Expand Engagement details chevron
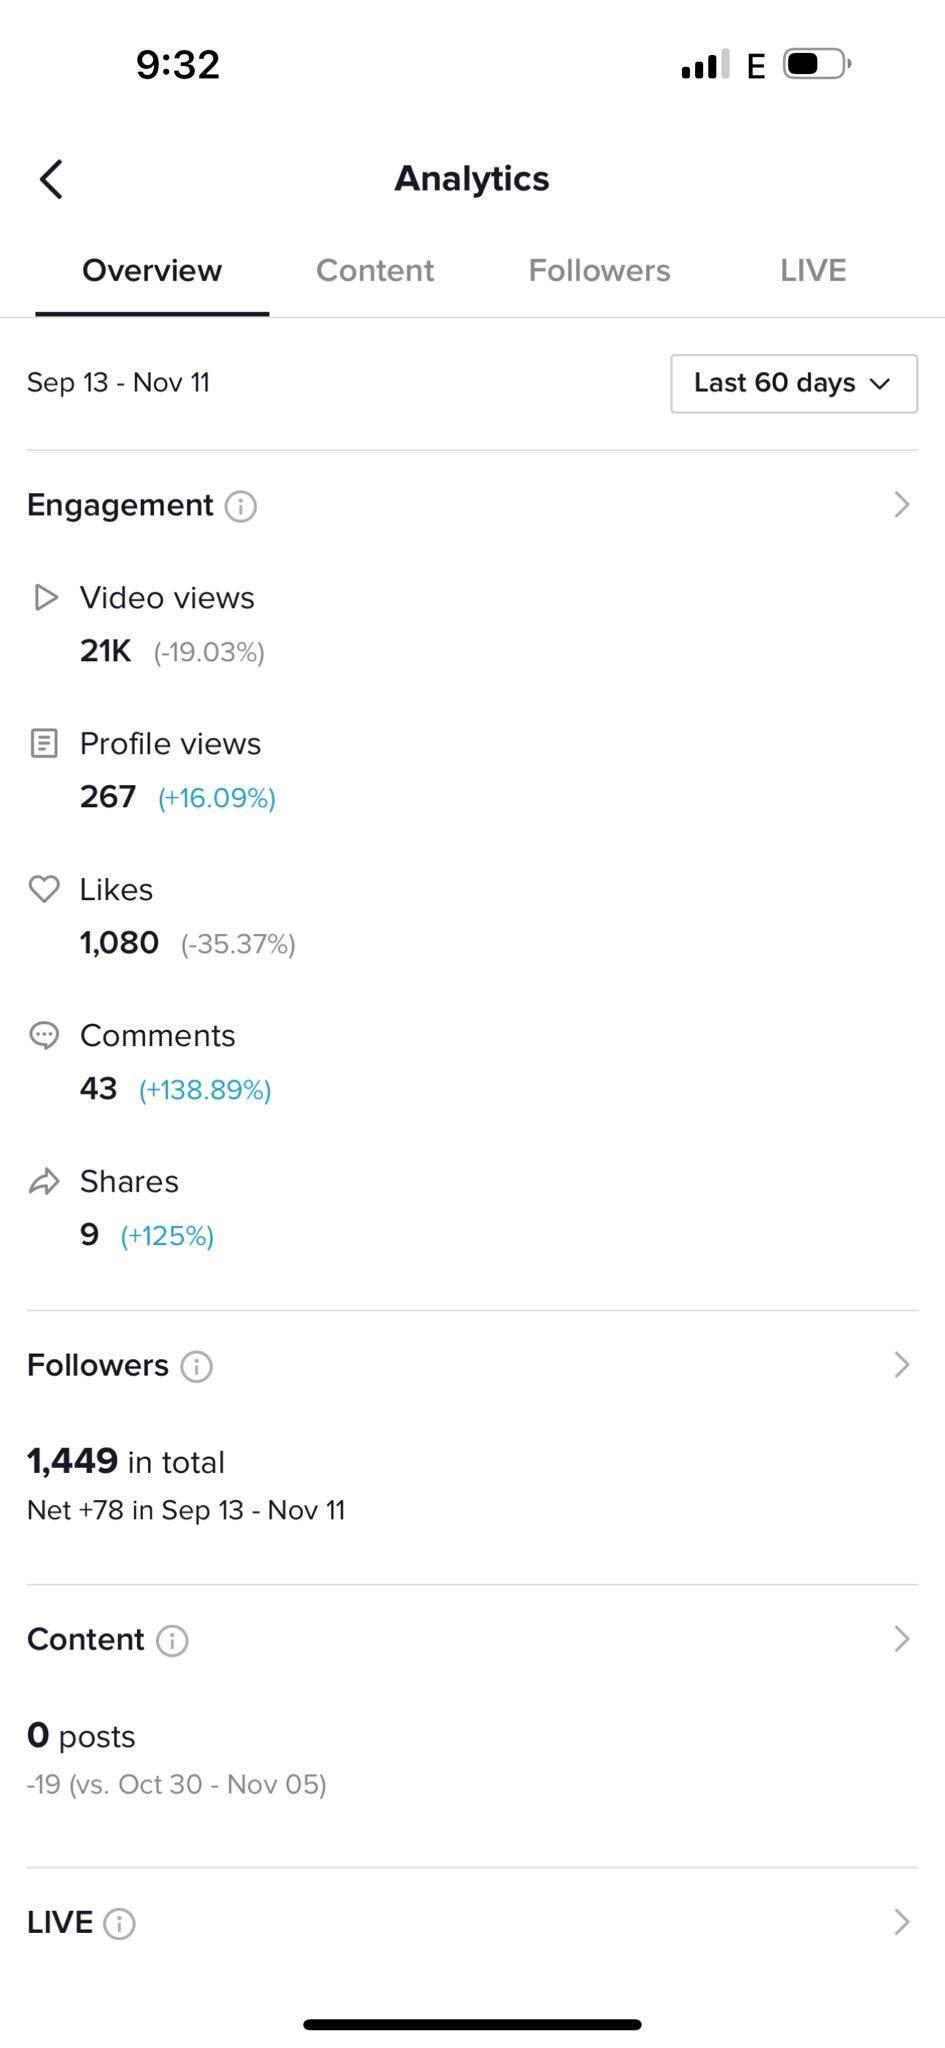 pyautogui.click(x=901, y=505)
